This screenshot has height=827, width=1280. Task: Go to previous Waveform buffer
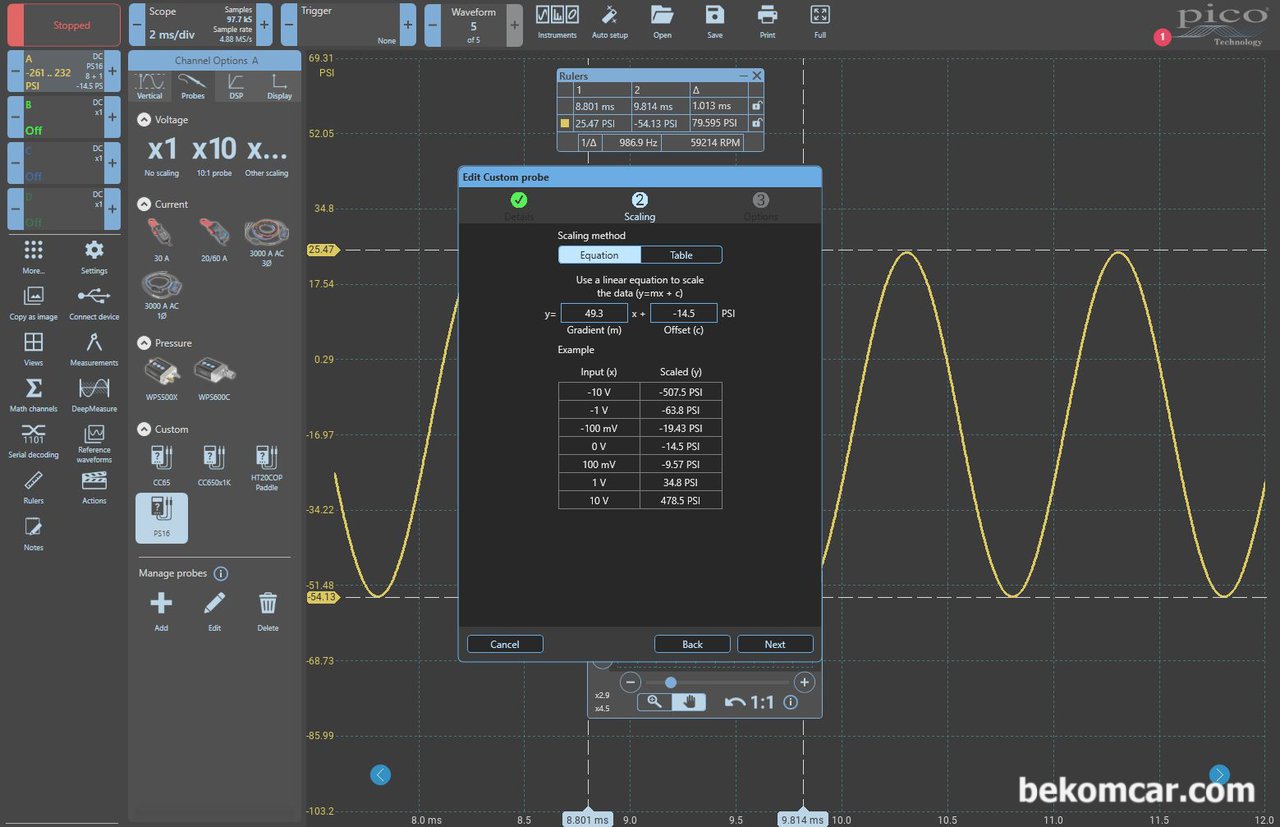(432, 25)
